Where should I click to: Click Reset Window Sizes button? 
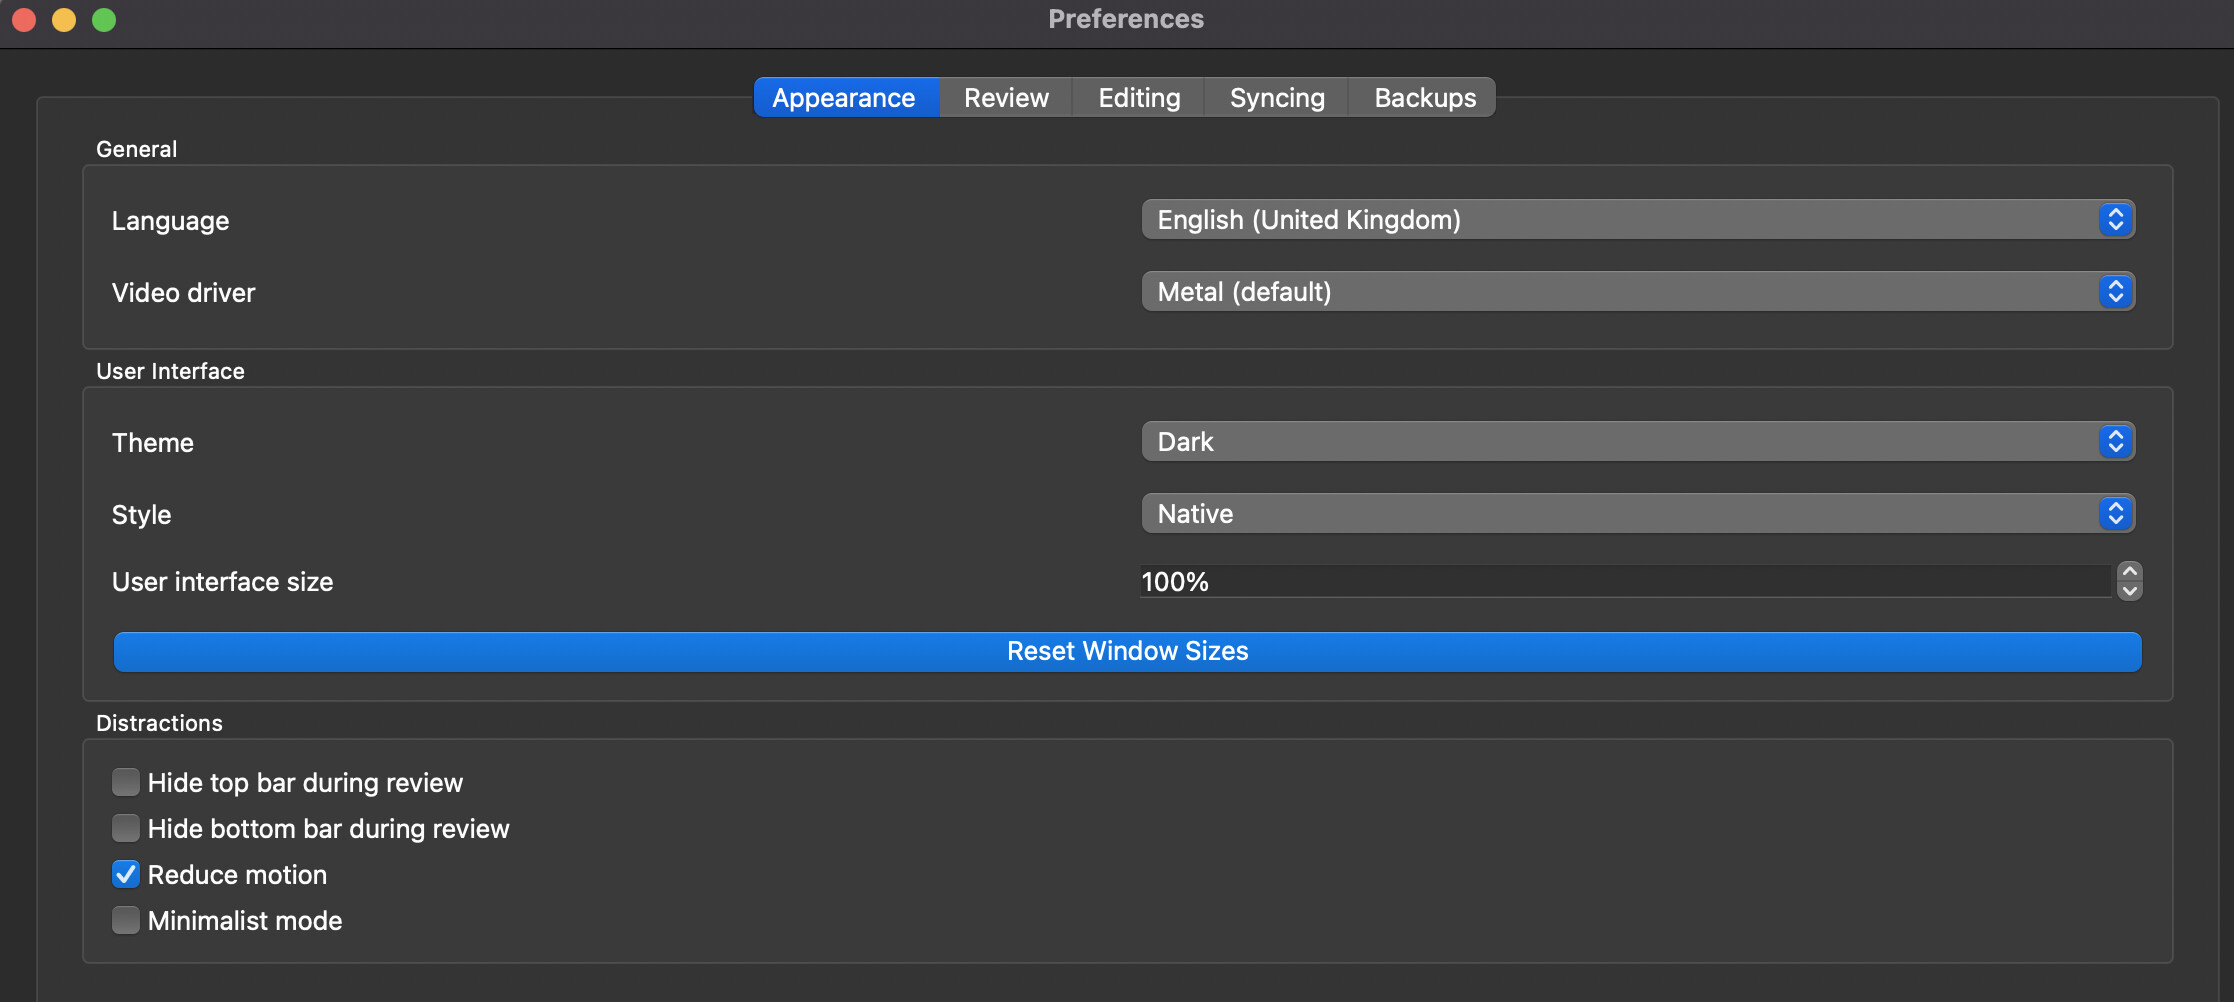coord(1127,652)
